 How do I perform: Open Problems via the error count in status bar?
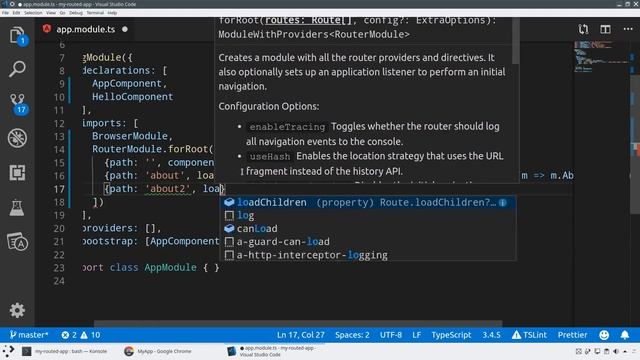[x=80, y=335]
